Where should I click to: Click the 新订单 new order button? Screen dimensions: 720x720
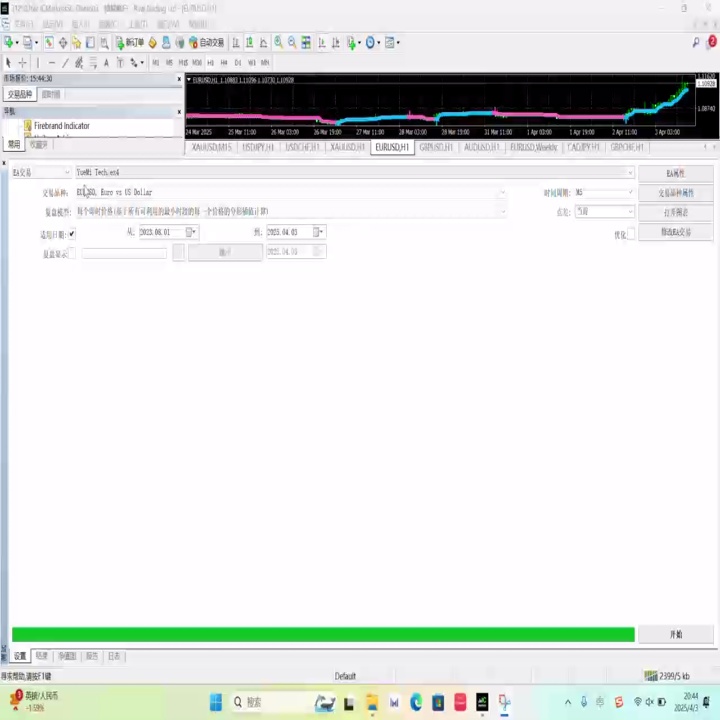point(130,43)
